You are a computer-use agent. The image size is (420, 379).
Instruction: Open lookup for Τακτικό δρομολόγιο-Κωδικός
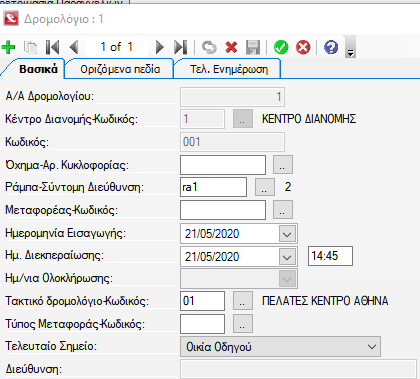(242, 301)
